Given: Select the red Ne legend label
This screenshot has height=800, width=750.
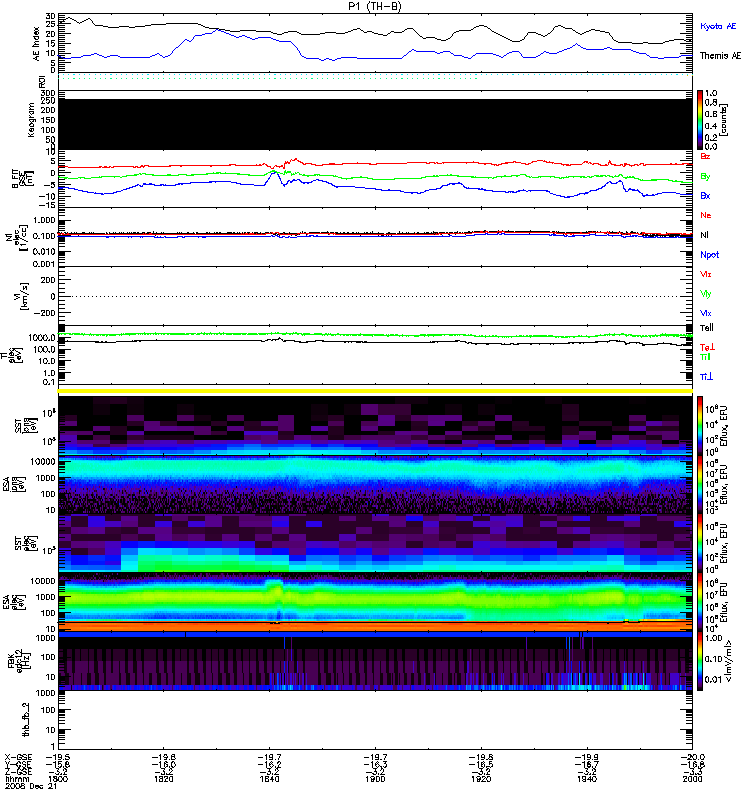Looking at the screenshot, I should pyautogui.click(x=706, y=215).
